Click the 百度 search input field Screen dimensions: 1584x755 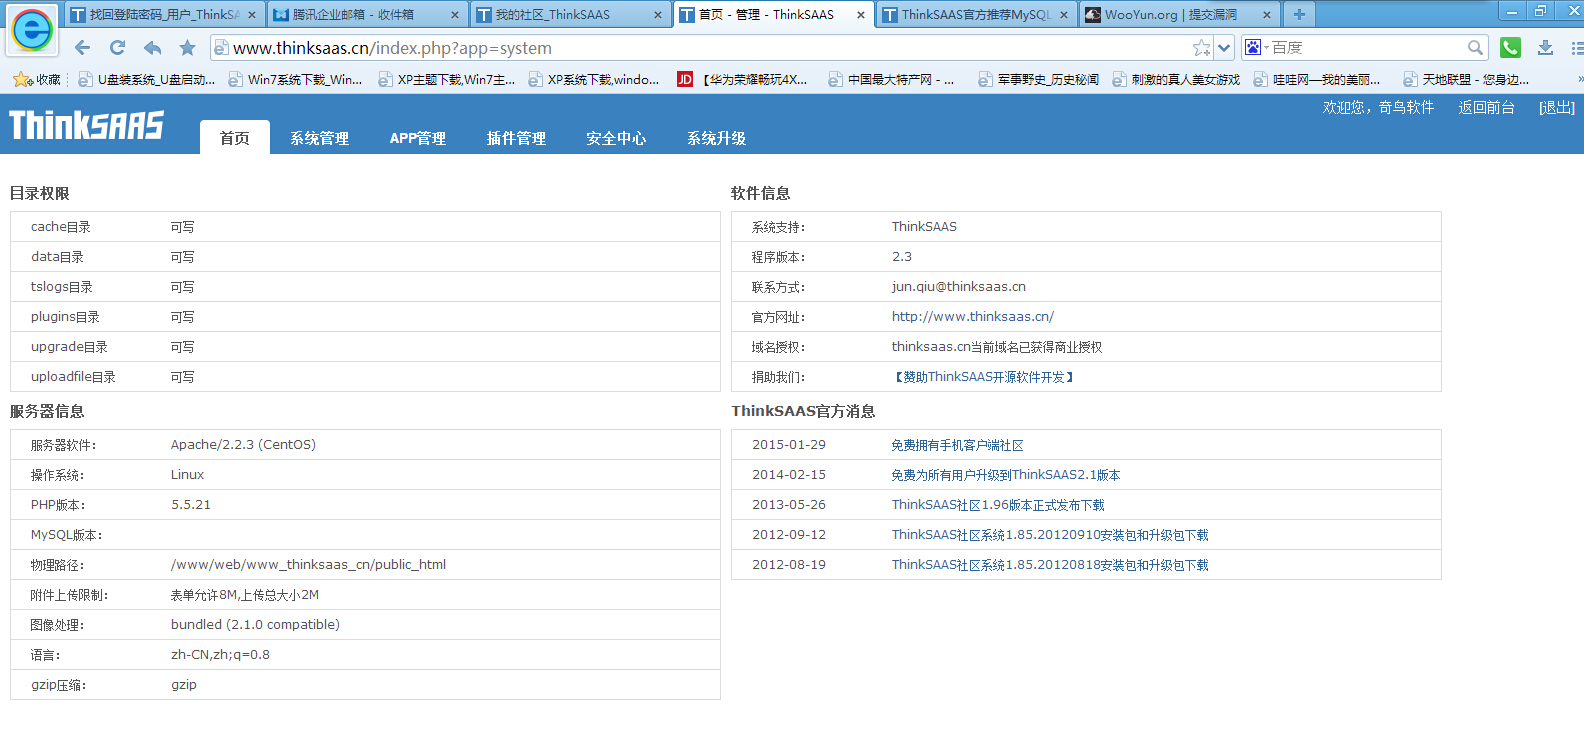point(1366,48)
